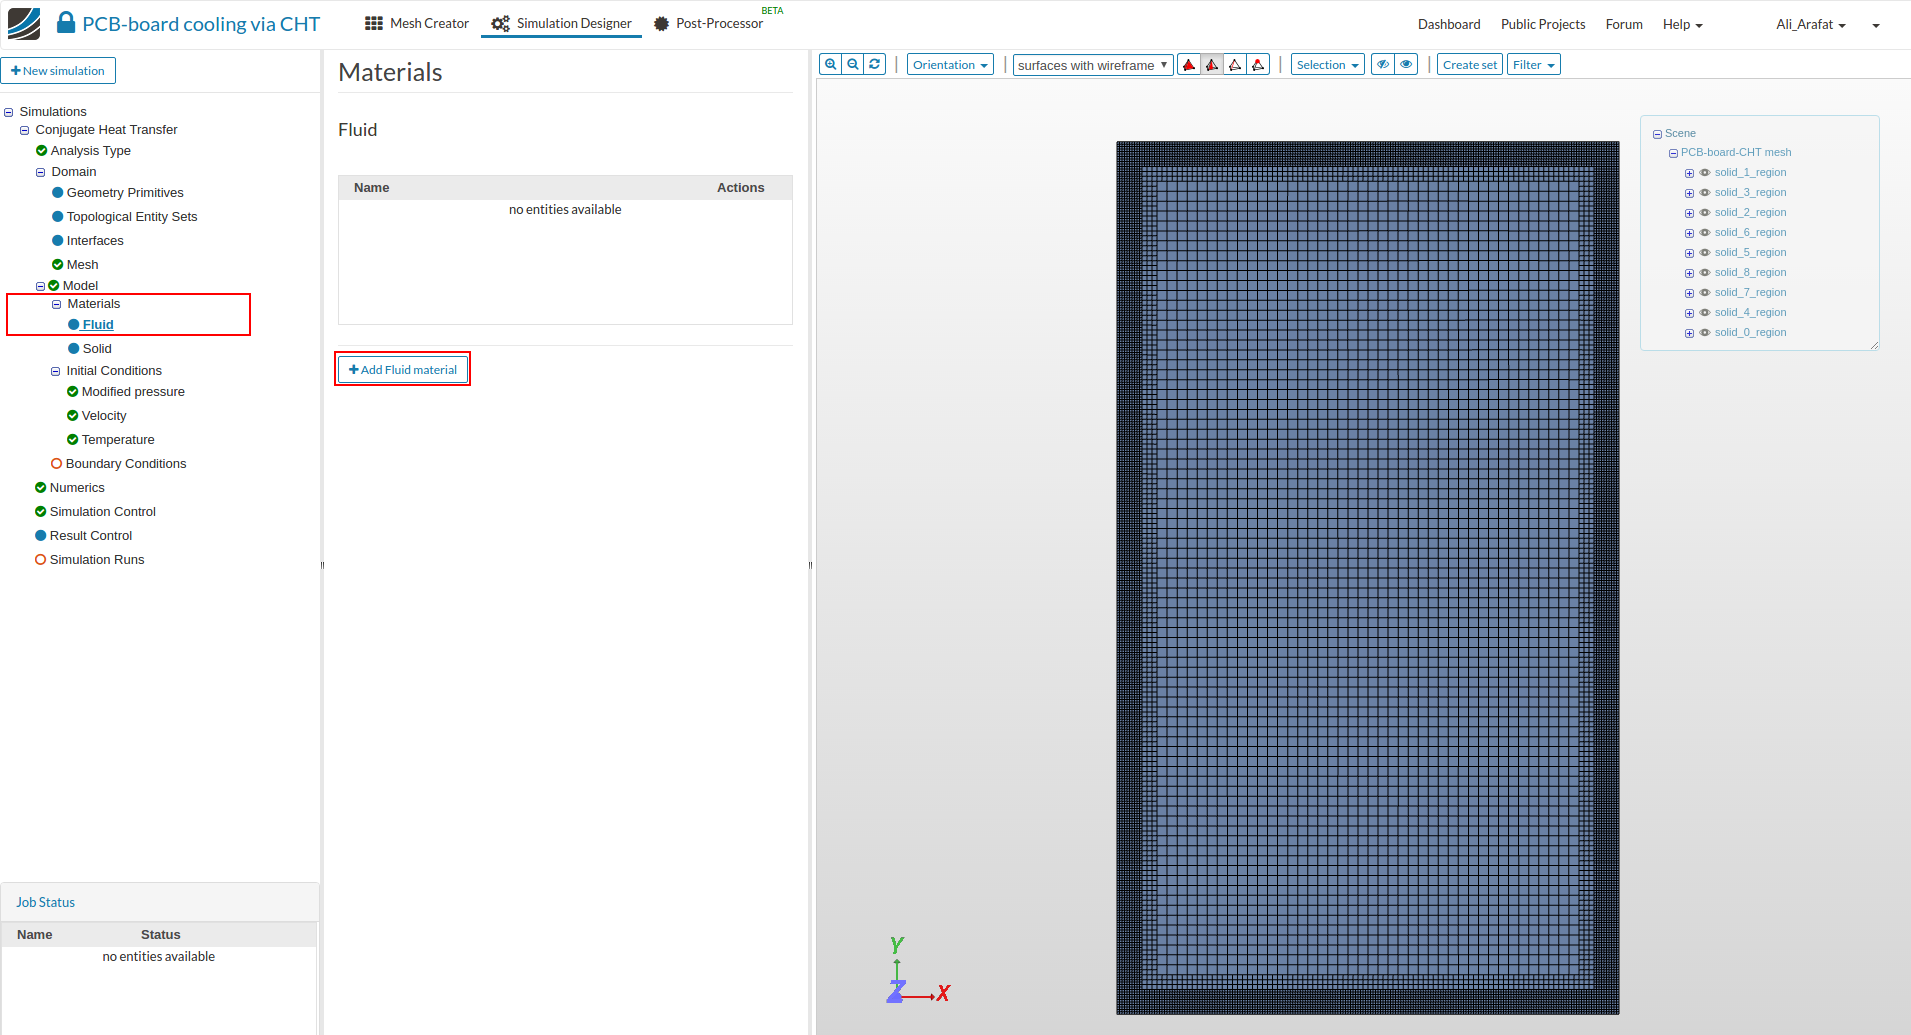Click the zoom in viewer icon
The height and width of the screenshot is (1035, 1911).
point(830,64)
